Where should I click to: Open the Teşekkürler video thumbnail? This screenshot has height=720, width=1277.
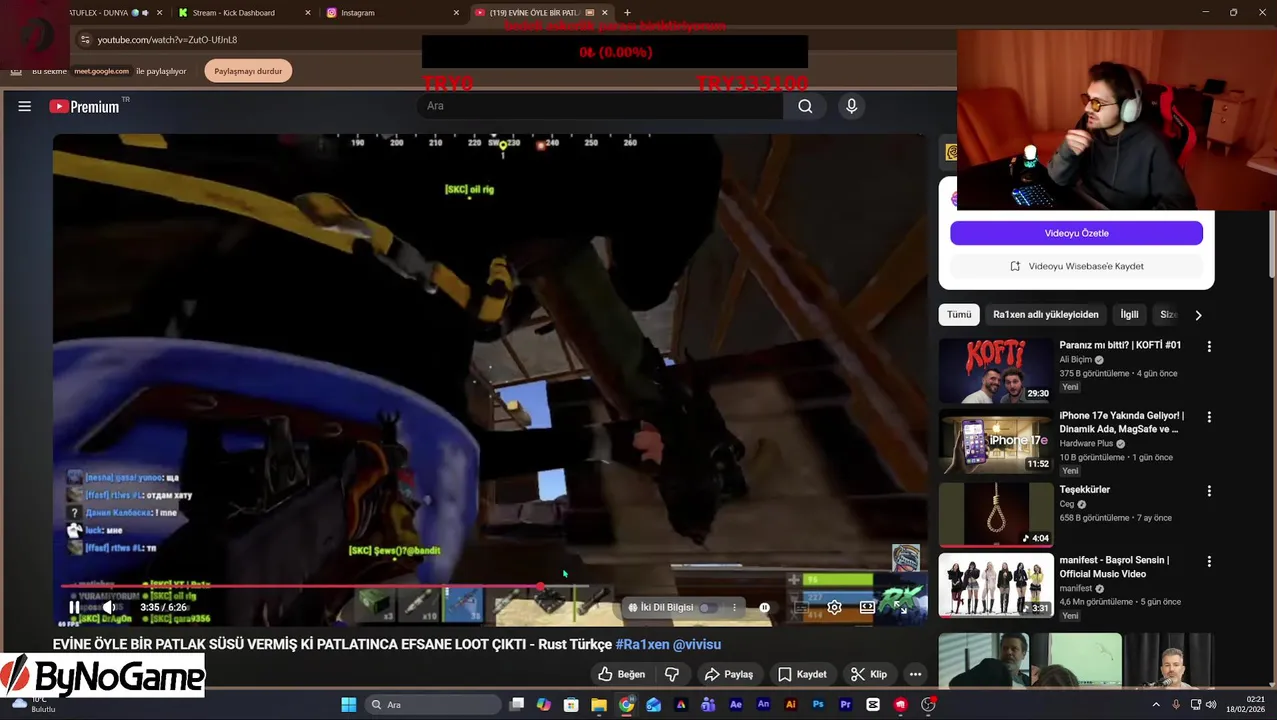coord(996,515)
